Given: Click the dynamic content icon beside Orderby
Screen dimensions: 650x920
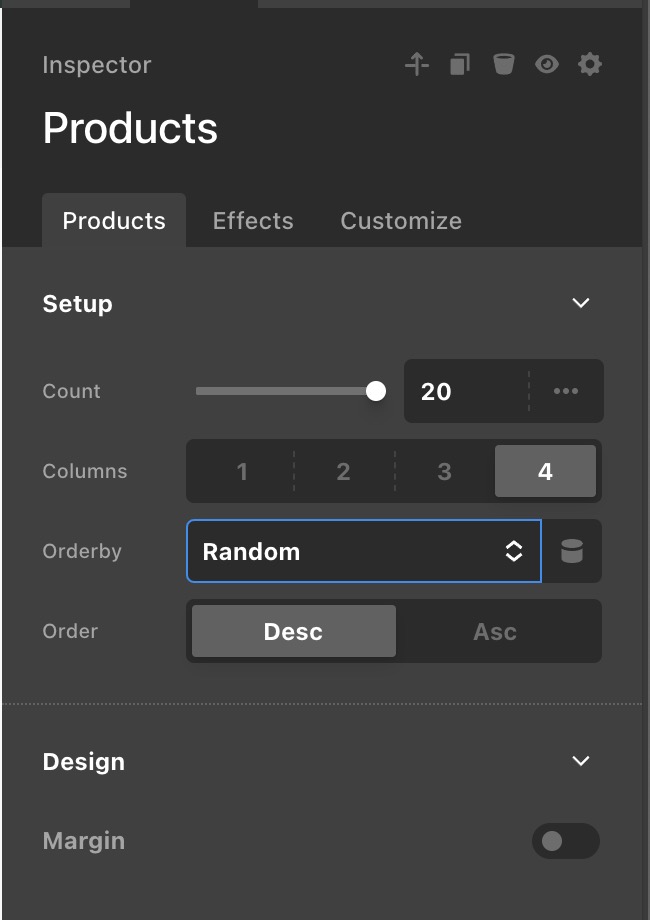Looking at the screenshot, I should (x=572, y=551).
